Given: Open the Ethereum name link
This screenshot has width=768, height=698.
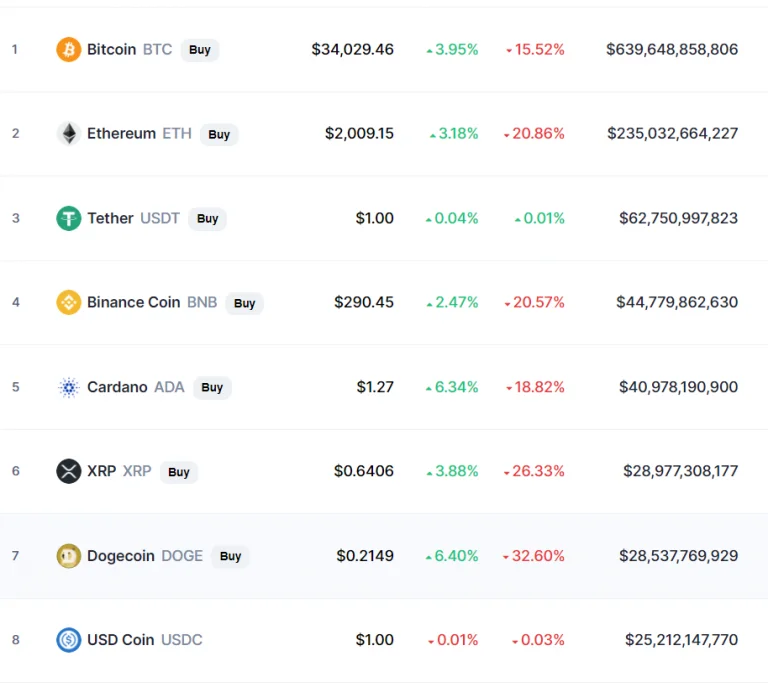Looking at the screenshot, I should point(121,134).
